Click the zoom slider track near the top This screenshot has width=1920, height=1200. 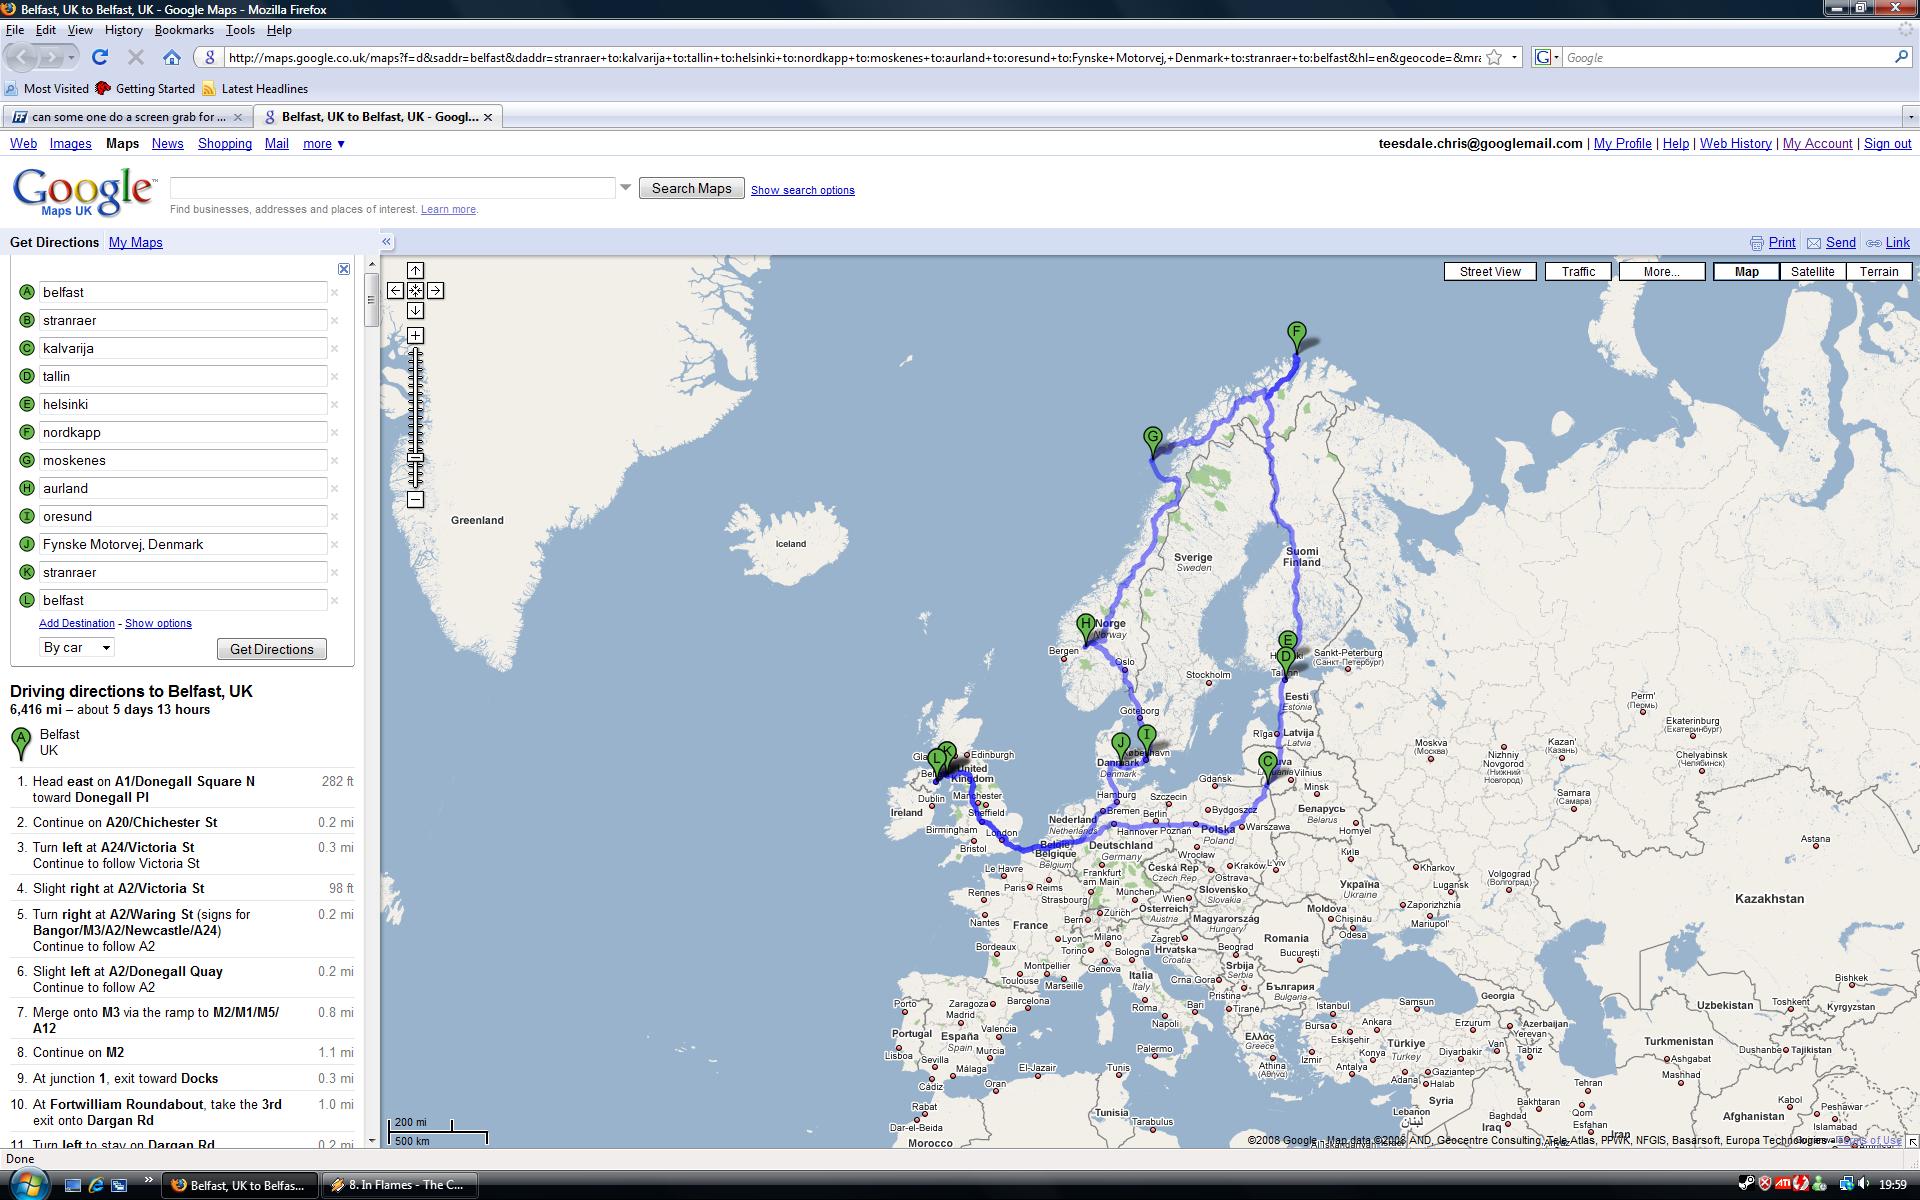click(415, 356)
